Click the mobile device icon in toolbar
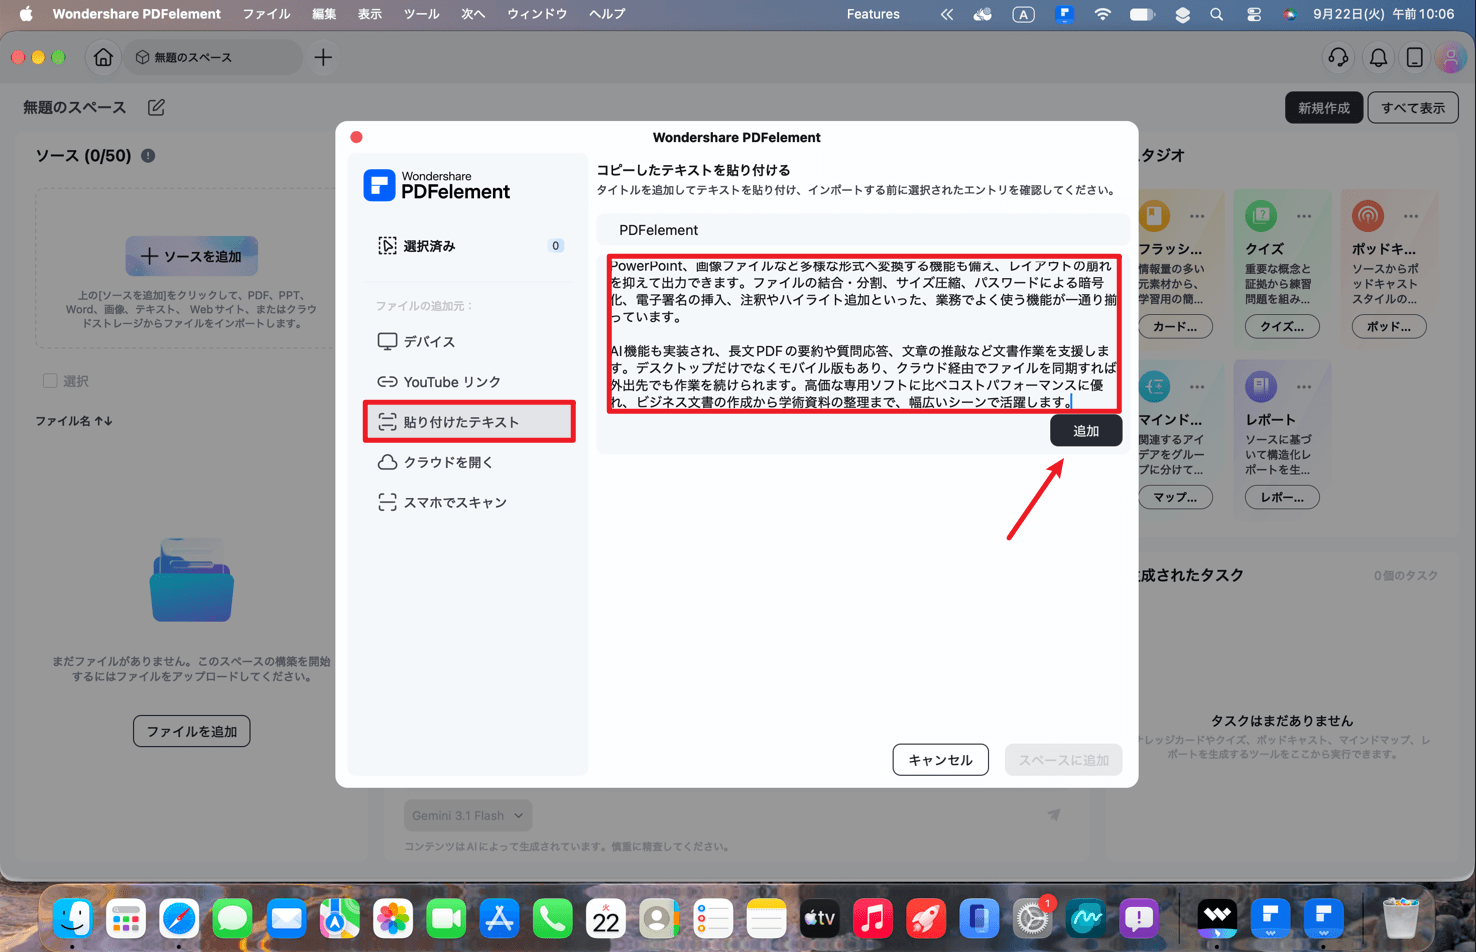Viewport: 1476px width, 952px height. click(1414, 58)
